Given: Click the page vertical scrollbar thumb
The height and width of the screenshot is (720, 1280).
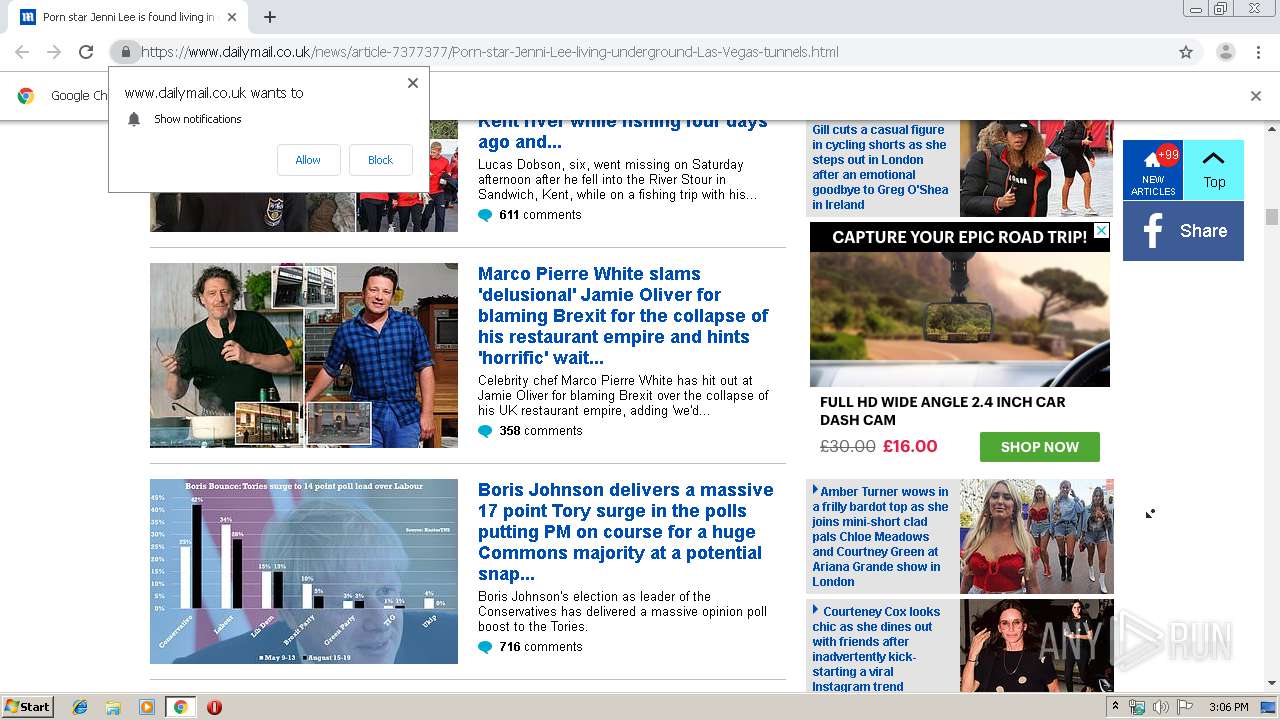Looking at the screenshot, I should click(1271, 217).
